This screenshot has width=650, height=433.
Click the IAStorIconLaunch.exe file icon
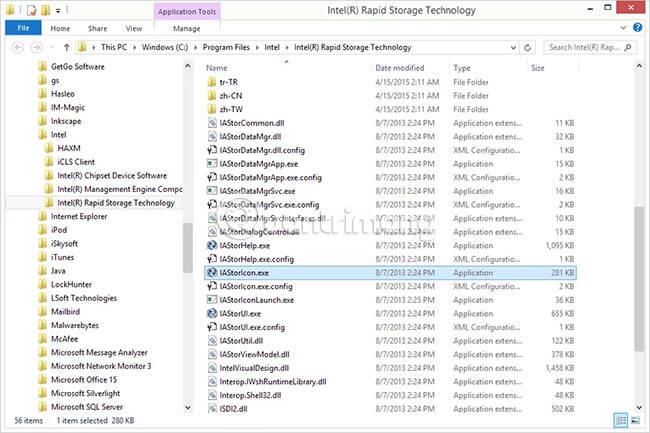(x=212, y=300)
